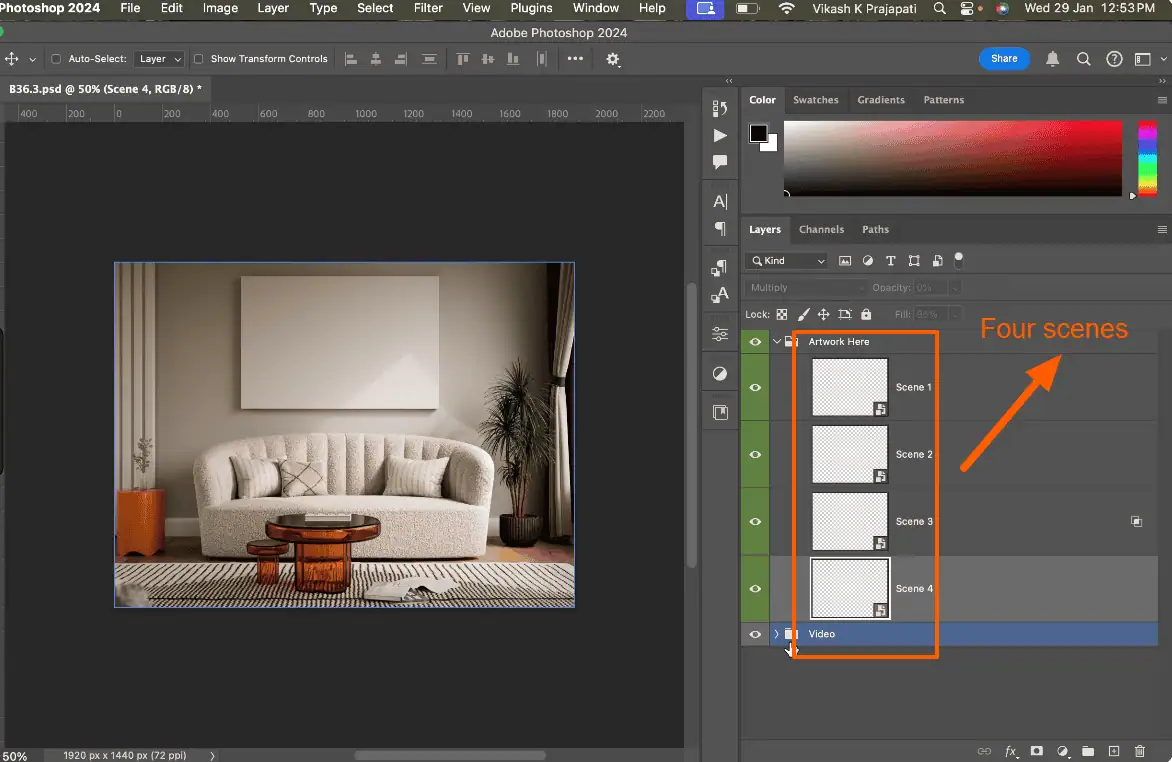This screenshot has height=762, width=1172.
Task: Click the lock all padlock icon
Action: tap(866, 314)
